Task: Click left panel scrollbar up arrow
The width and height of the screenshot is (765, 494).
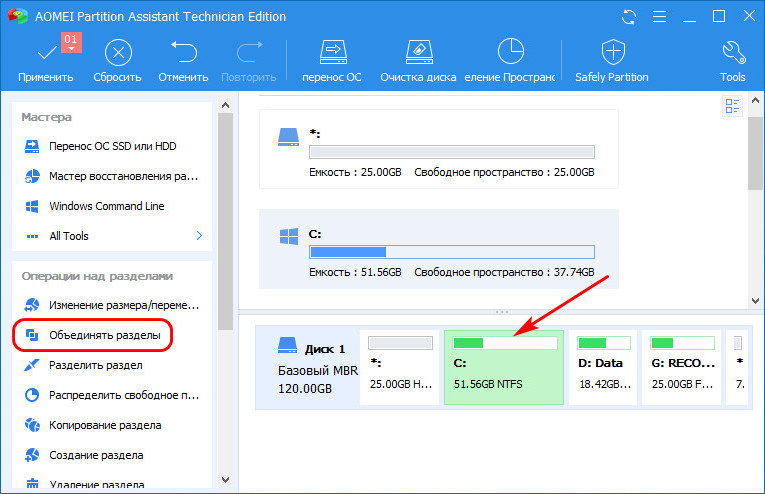Action: tap(225, 105)
